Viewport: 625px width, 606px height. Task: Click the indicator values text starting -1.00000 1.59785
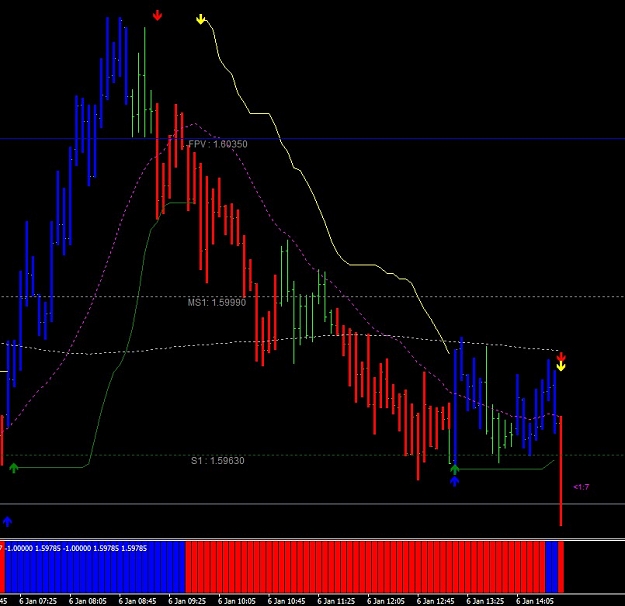coord(77,548)
